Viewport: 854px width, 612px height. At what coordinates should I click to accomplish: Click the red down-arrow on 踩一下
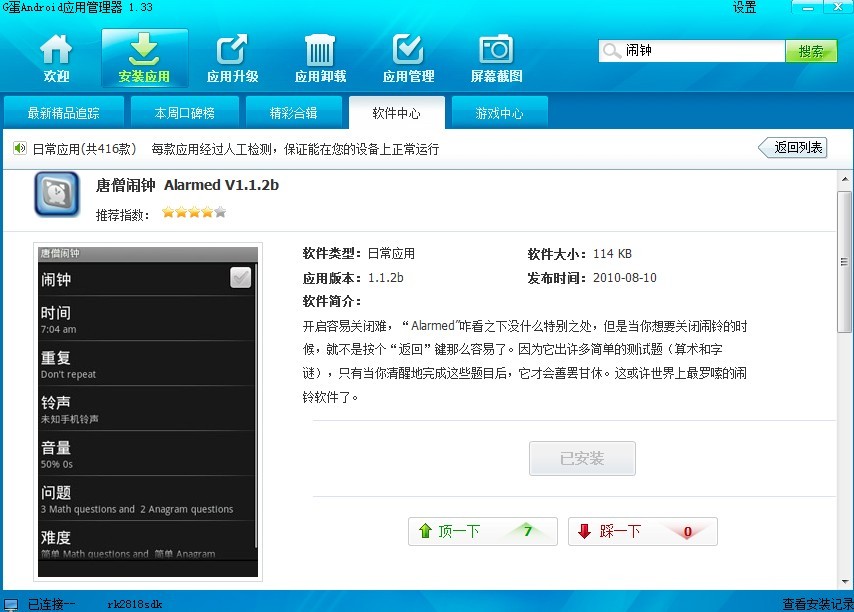tap(584, 531)
